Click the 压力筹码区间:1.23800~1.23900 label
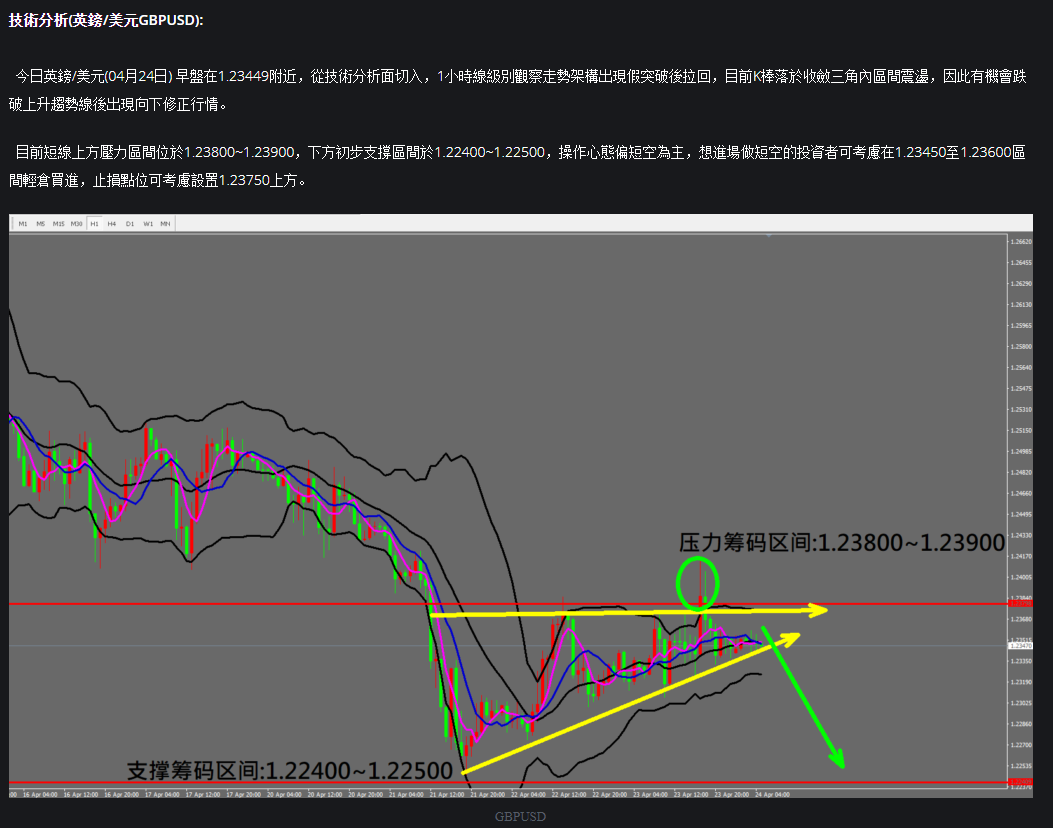1053x828 pixels. tap(841, 543)
